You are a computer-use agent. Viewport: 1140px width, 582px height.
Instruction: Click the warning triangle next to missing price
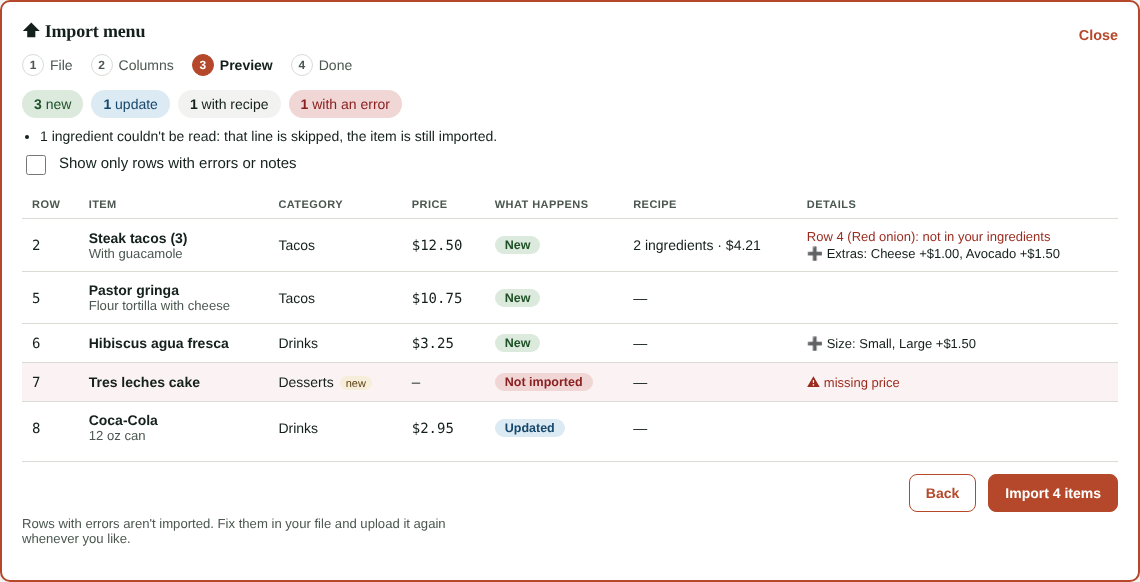coord(813,382)
